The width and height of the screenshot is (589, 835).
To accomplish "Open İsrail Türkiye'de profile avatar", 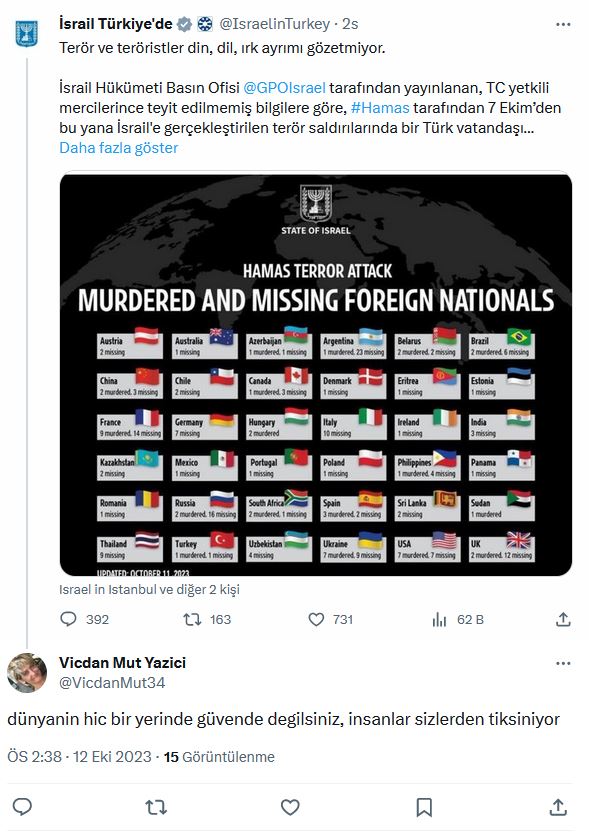I will pyautogui.click(x=27, y=33).
